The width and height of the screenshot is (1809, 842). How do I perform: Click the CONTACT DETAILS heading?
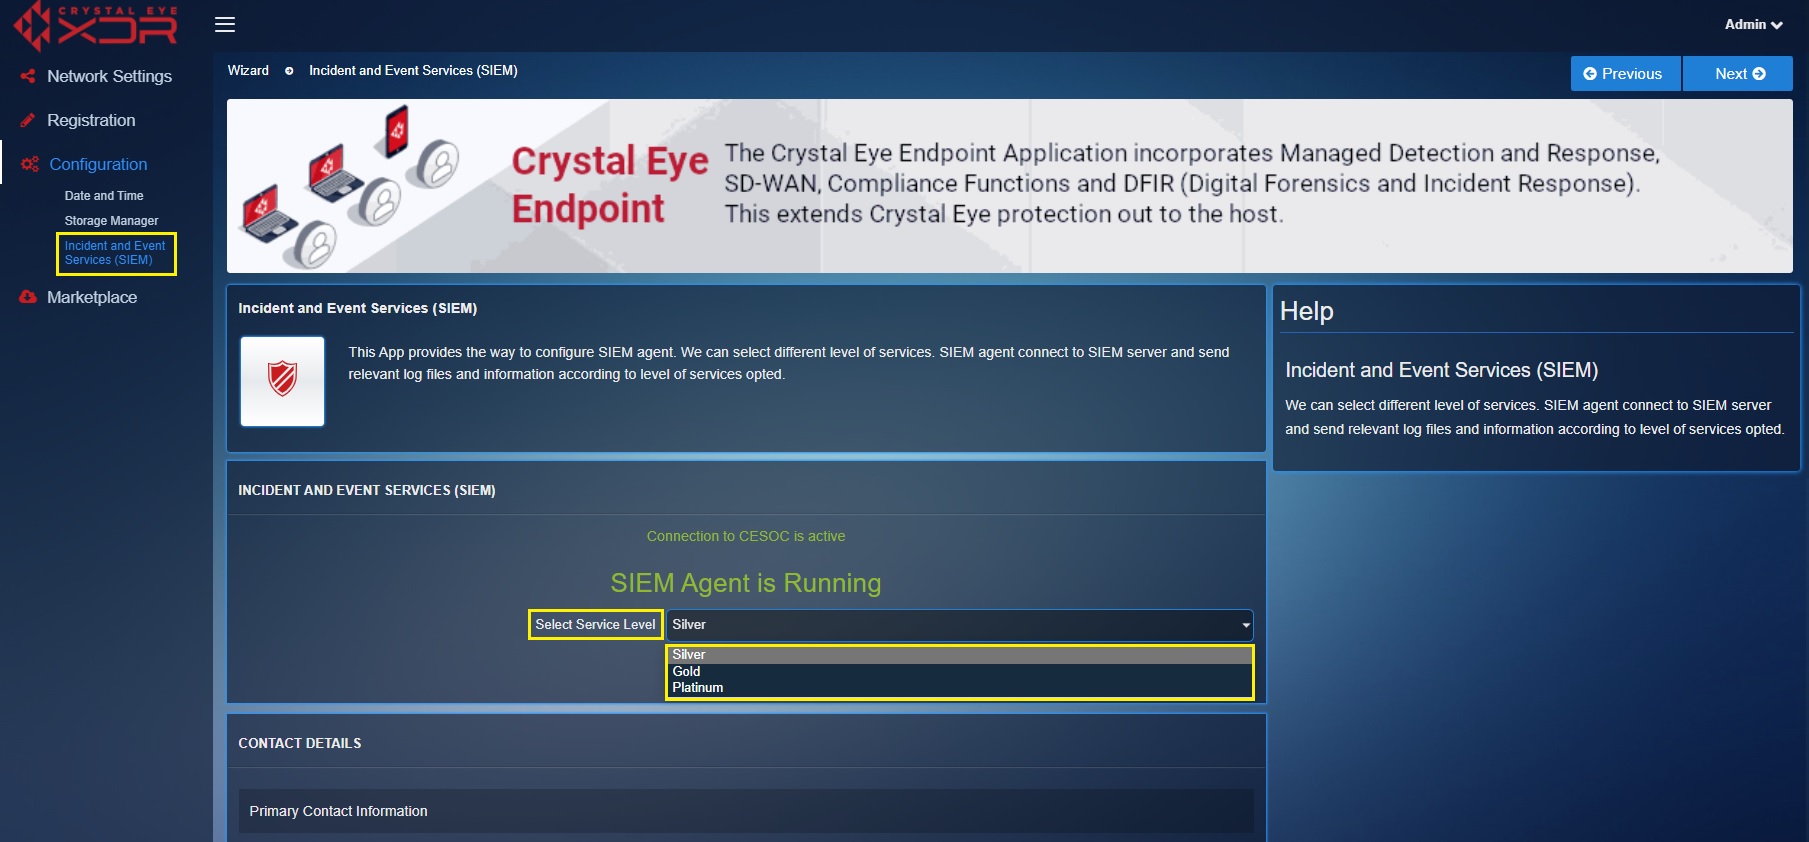click(x=300, y=743)
